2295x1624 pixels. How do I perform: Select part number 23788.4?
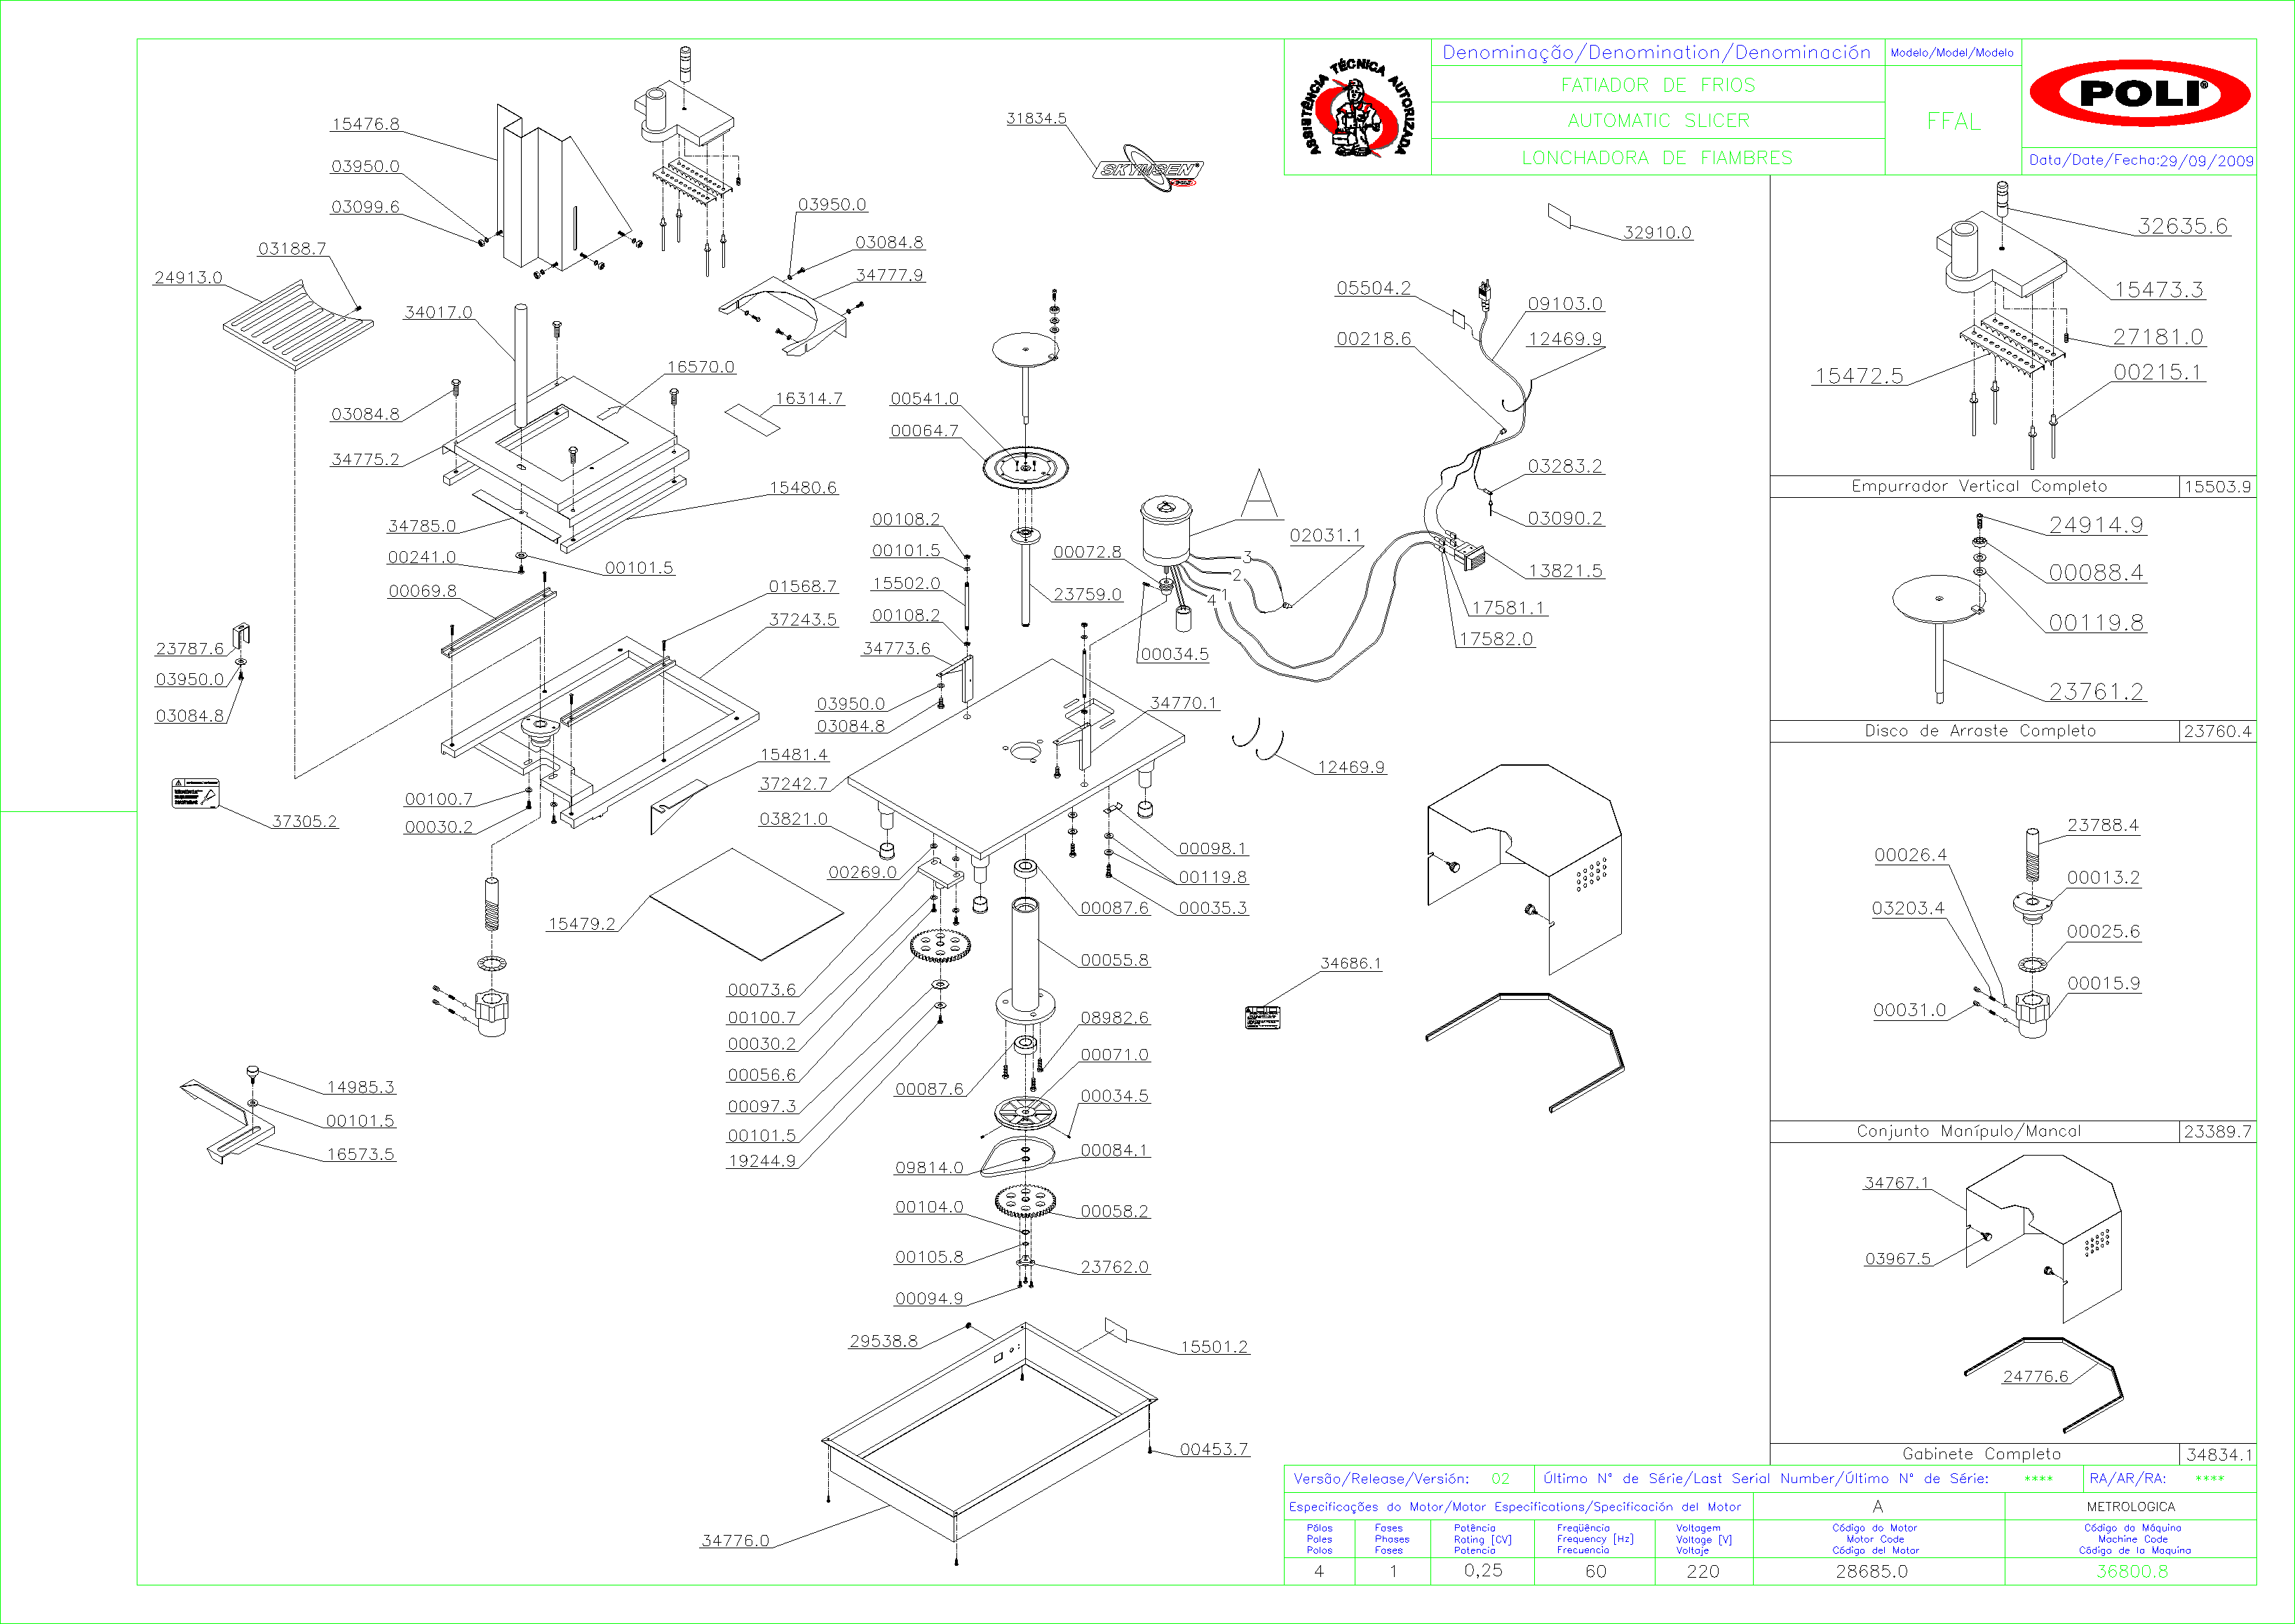pos(2103,826)
